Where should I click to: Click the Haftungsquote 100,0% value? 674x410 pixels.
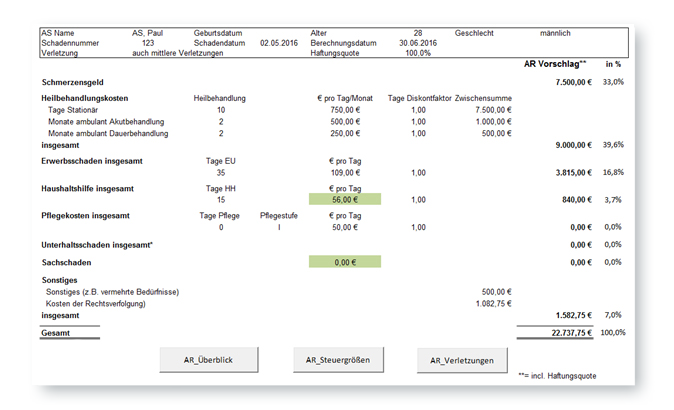[x=417, y=53]
